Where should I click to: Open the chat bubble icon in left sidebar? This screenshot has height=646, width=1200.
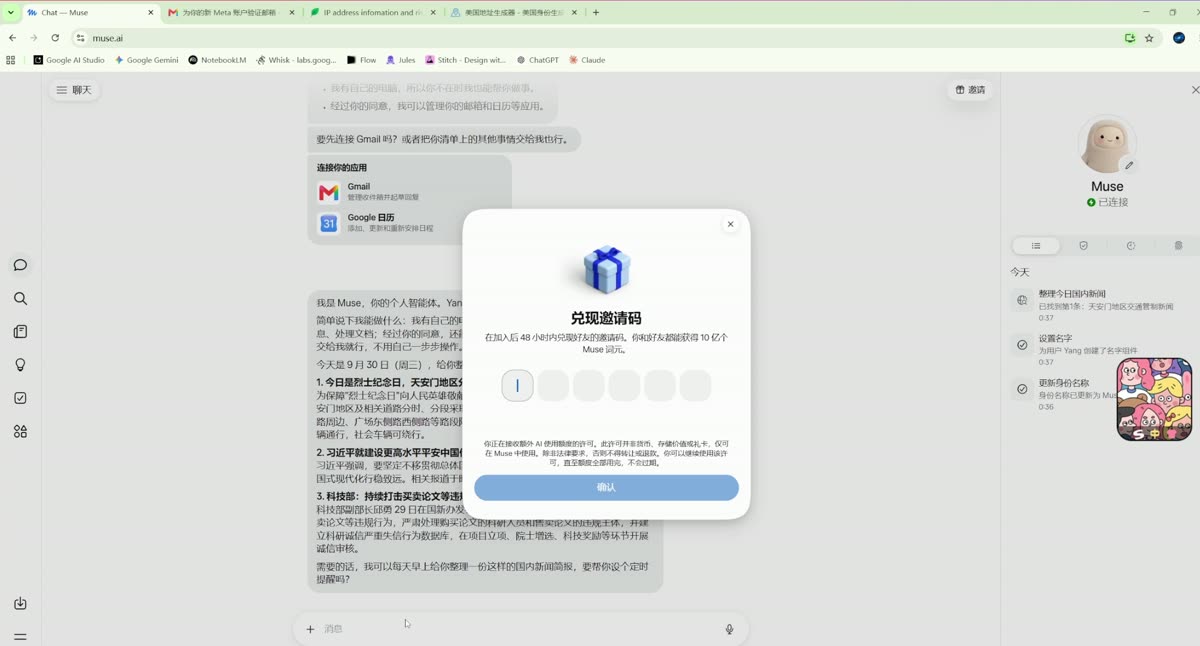(x=20, y=265)
